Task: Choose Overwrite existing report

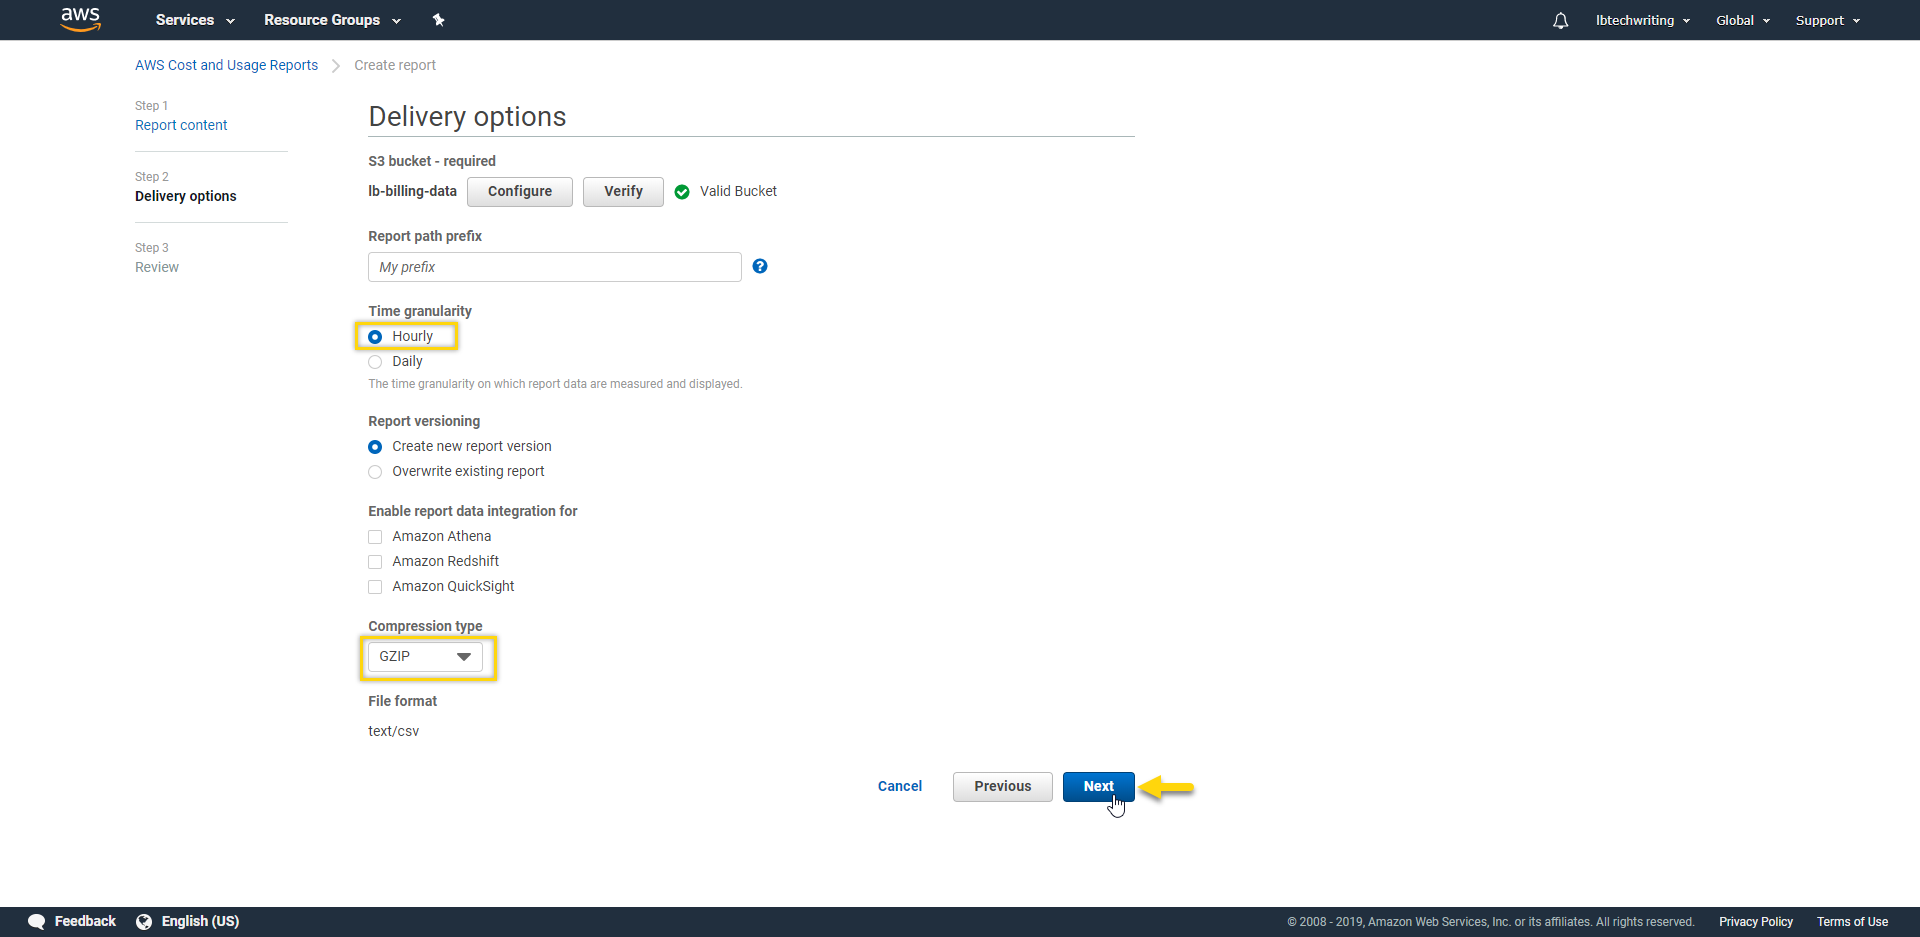Action: pos(375,472)
